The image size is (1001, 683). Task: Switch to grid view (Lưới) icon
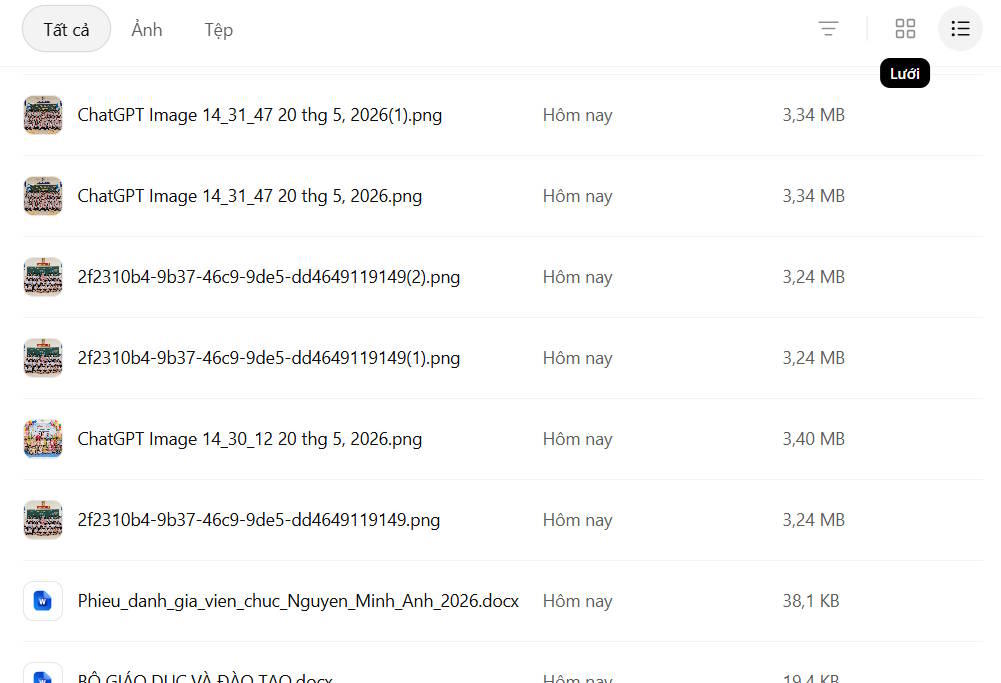coord(905,29)
